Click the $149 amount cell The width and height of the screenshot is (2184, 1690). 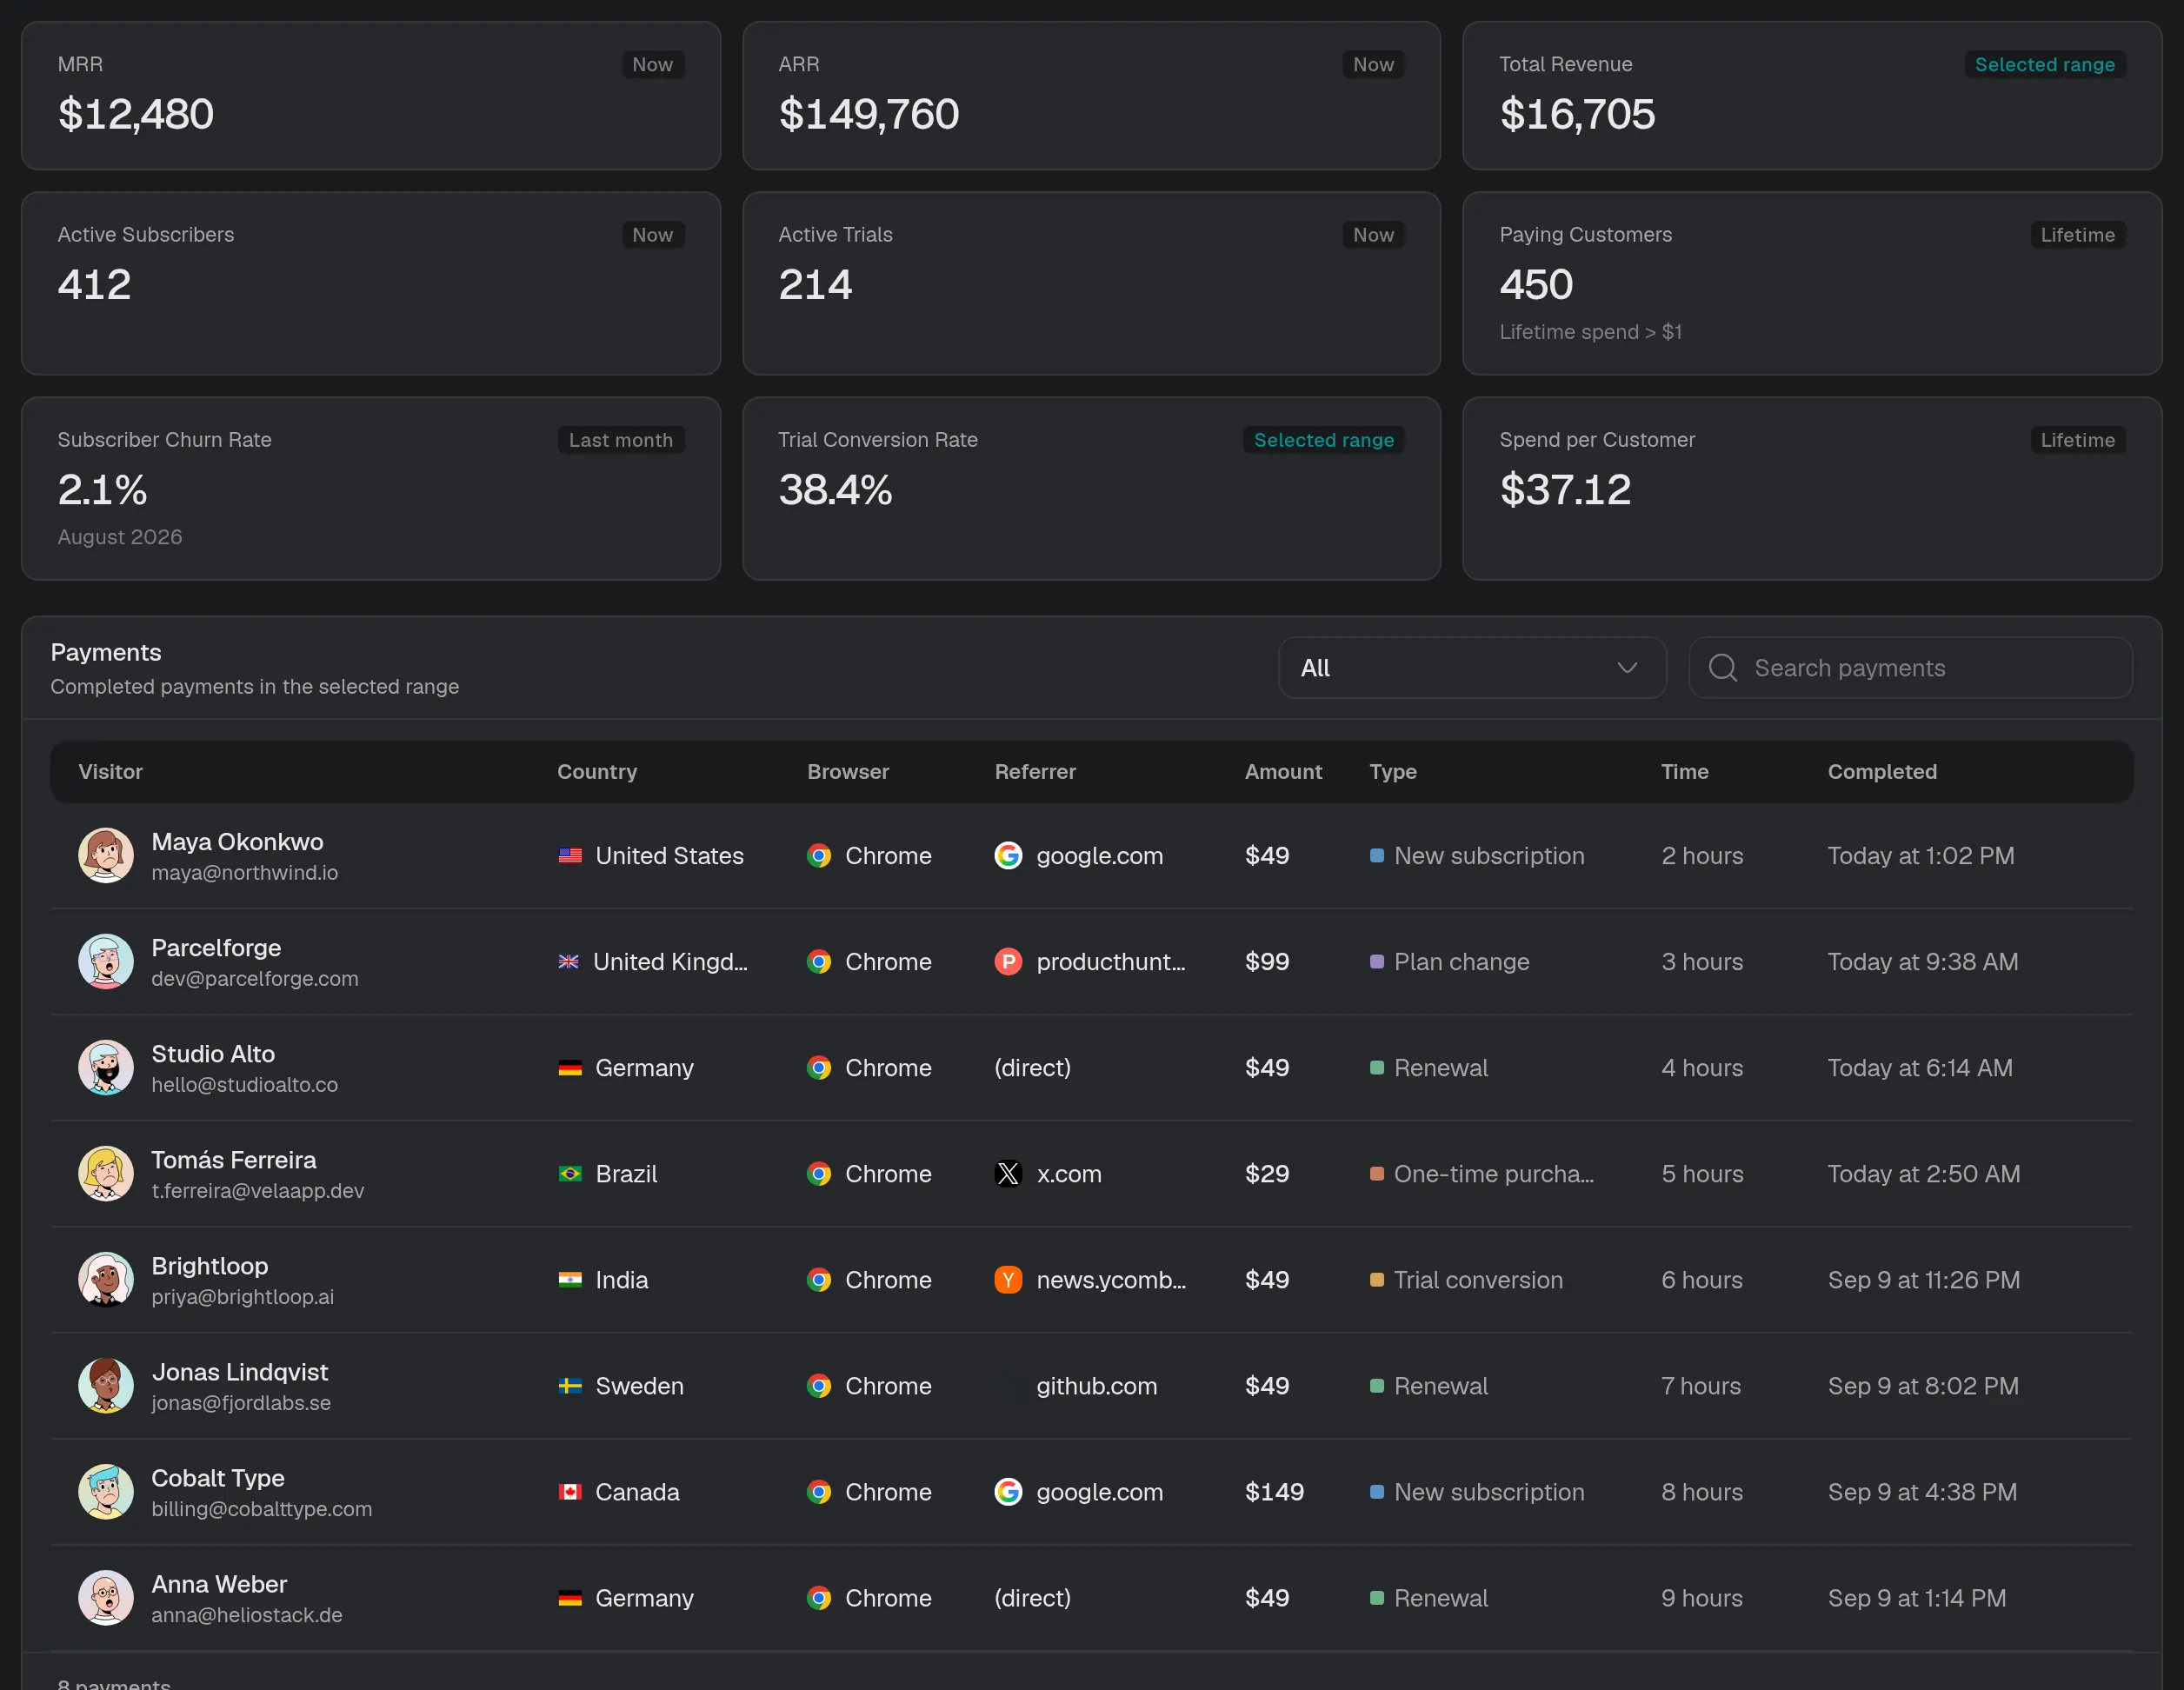[x=1274, y=1492]
